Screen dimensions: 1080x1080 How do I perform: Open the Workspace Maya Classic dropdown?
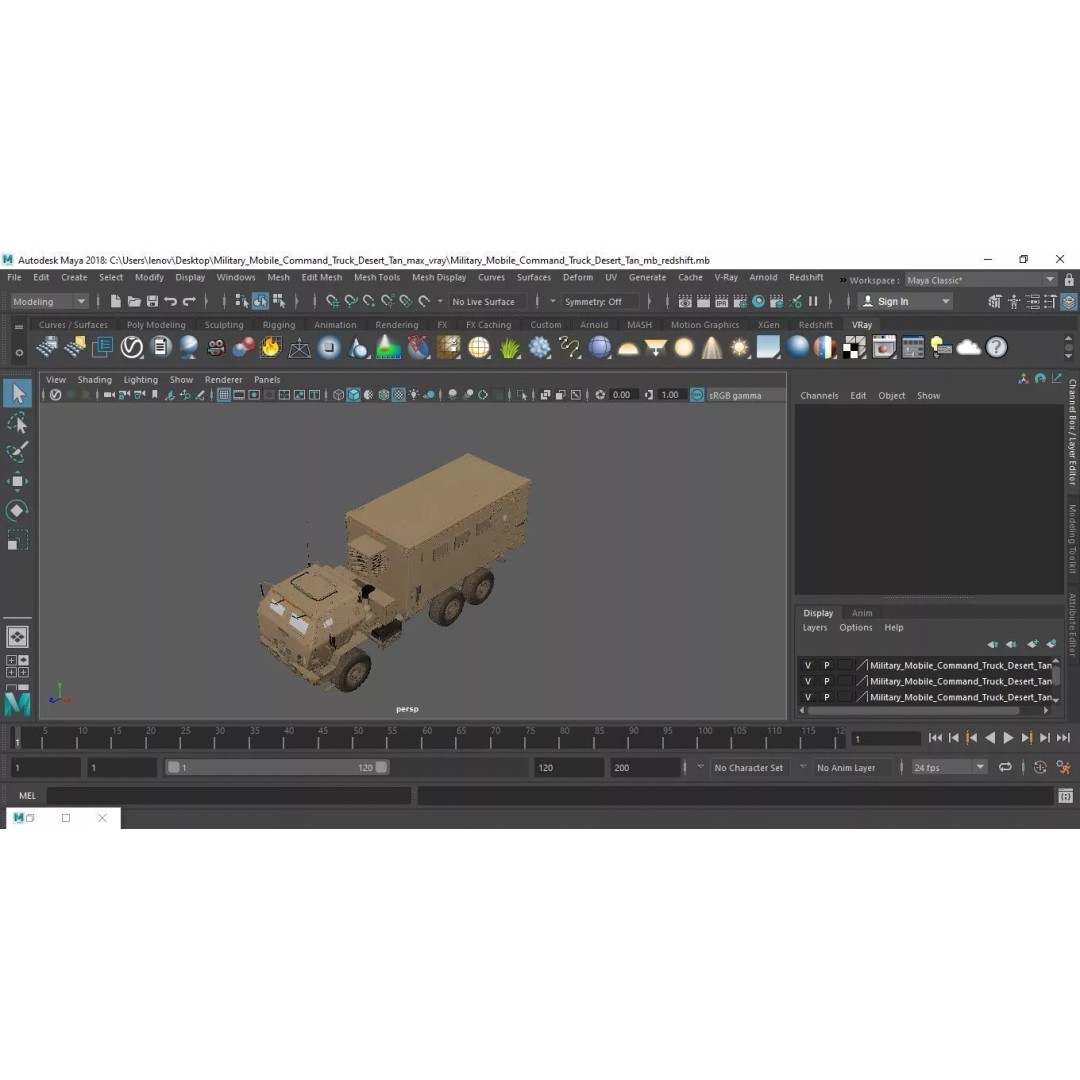pos(980,280)
